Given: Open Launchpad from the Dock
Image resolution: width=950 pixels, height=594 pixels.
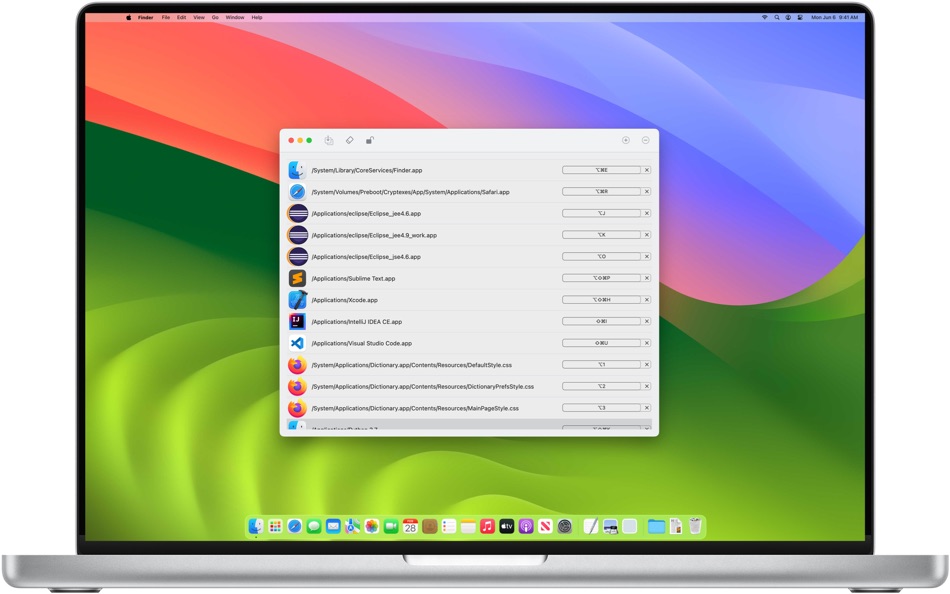Looking at the screenshot, I should pos(275,526).
